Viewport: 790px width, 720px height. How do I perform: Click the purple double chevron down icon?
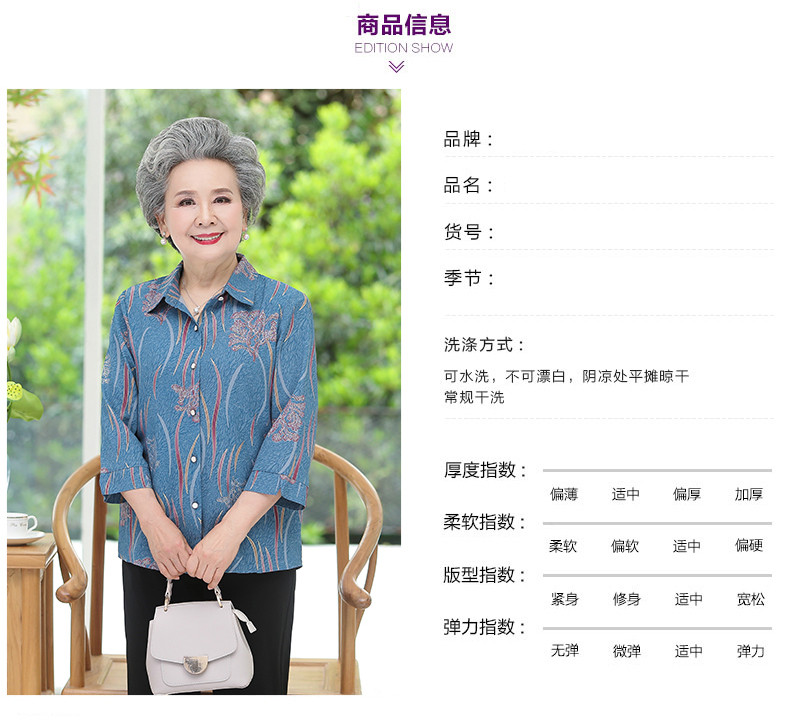[396, 67]
